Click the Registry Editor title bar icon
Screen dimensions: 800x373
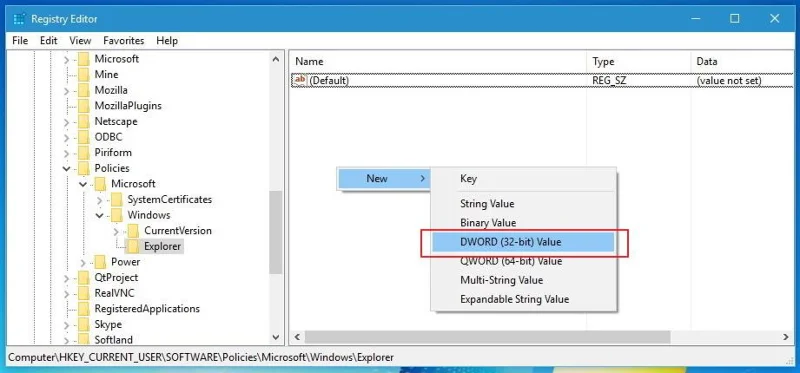[x=19, y=19]
